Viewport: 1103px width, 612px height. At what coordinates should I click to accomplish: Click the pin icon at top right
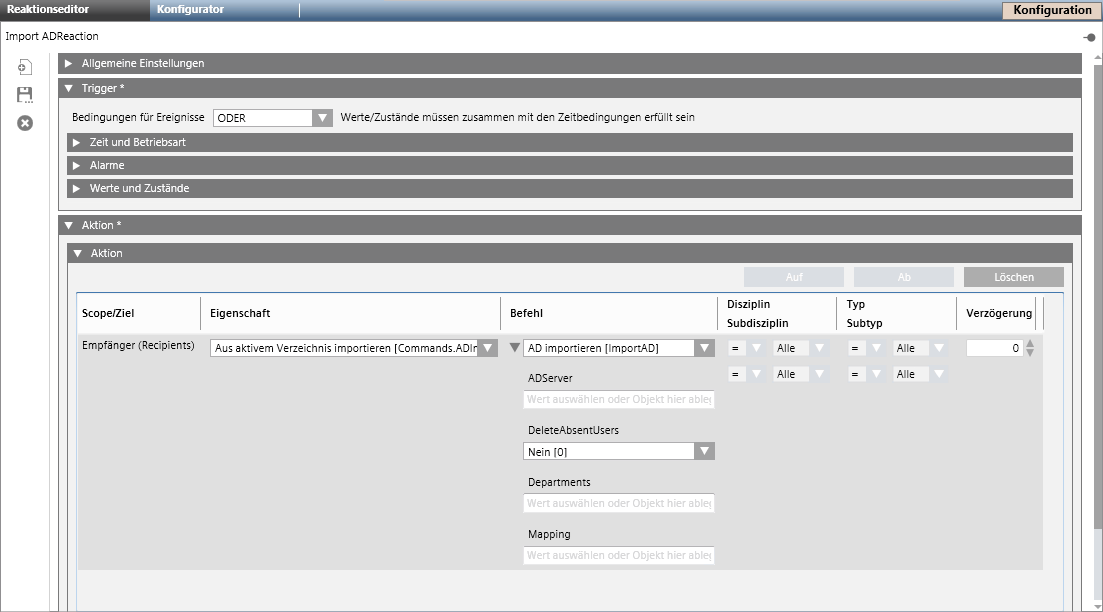coord(1089,37)
